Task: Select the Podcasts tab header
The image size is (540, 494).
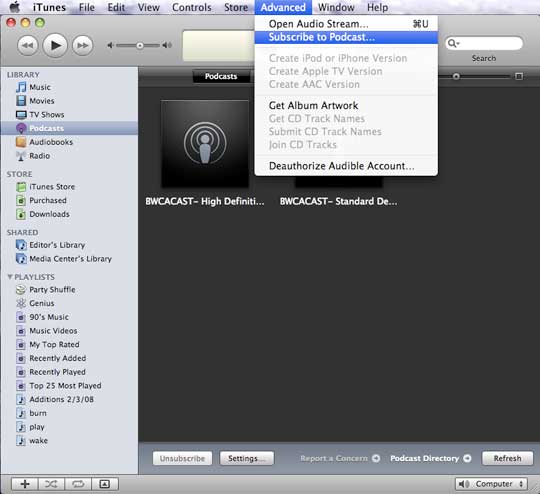Action: pyautogui.click(x=221, y=76)
